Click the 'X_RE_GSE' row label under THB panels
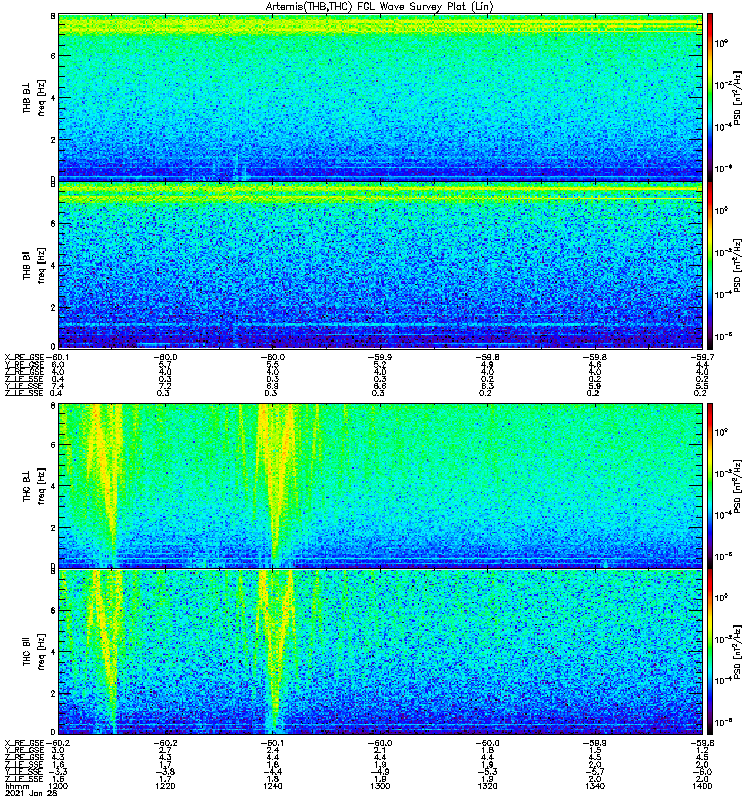This screenshot has height=800, width=750. tap(24, 357)
